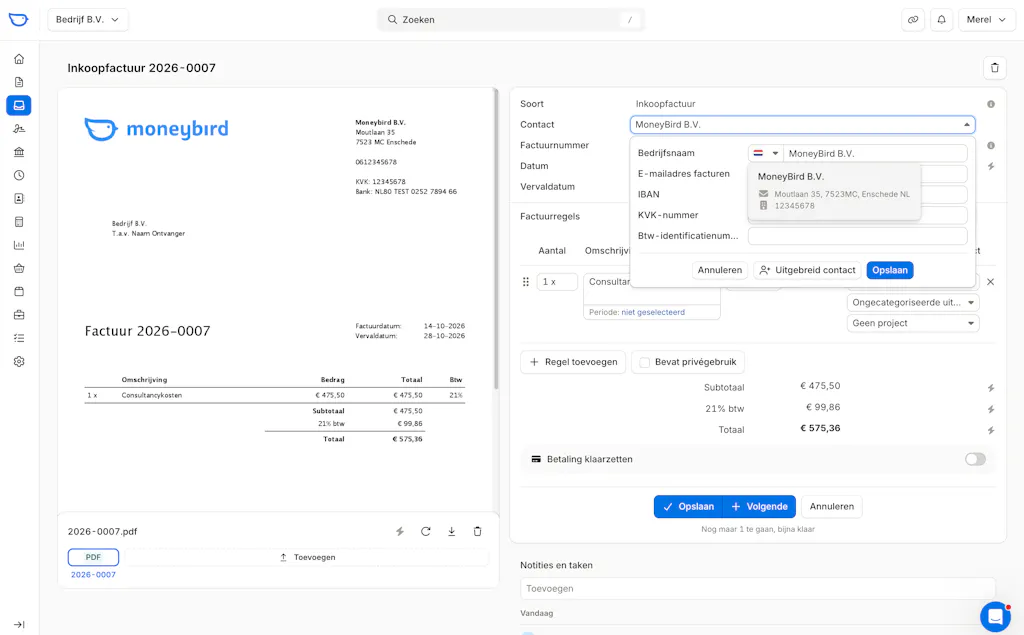Click Annuleren in contact popup
The width and height of the screenshot is (1024, 635).
coord(720,270)
